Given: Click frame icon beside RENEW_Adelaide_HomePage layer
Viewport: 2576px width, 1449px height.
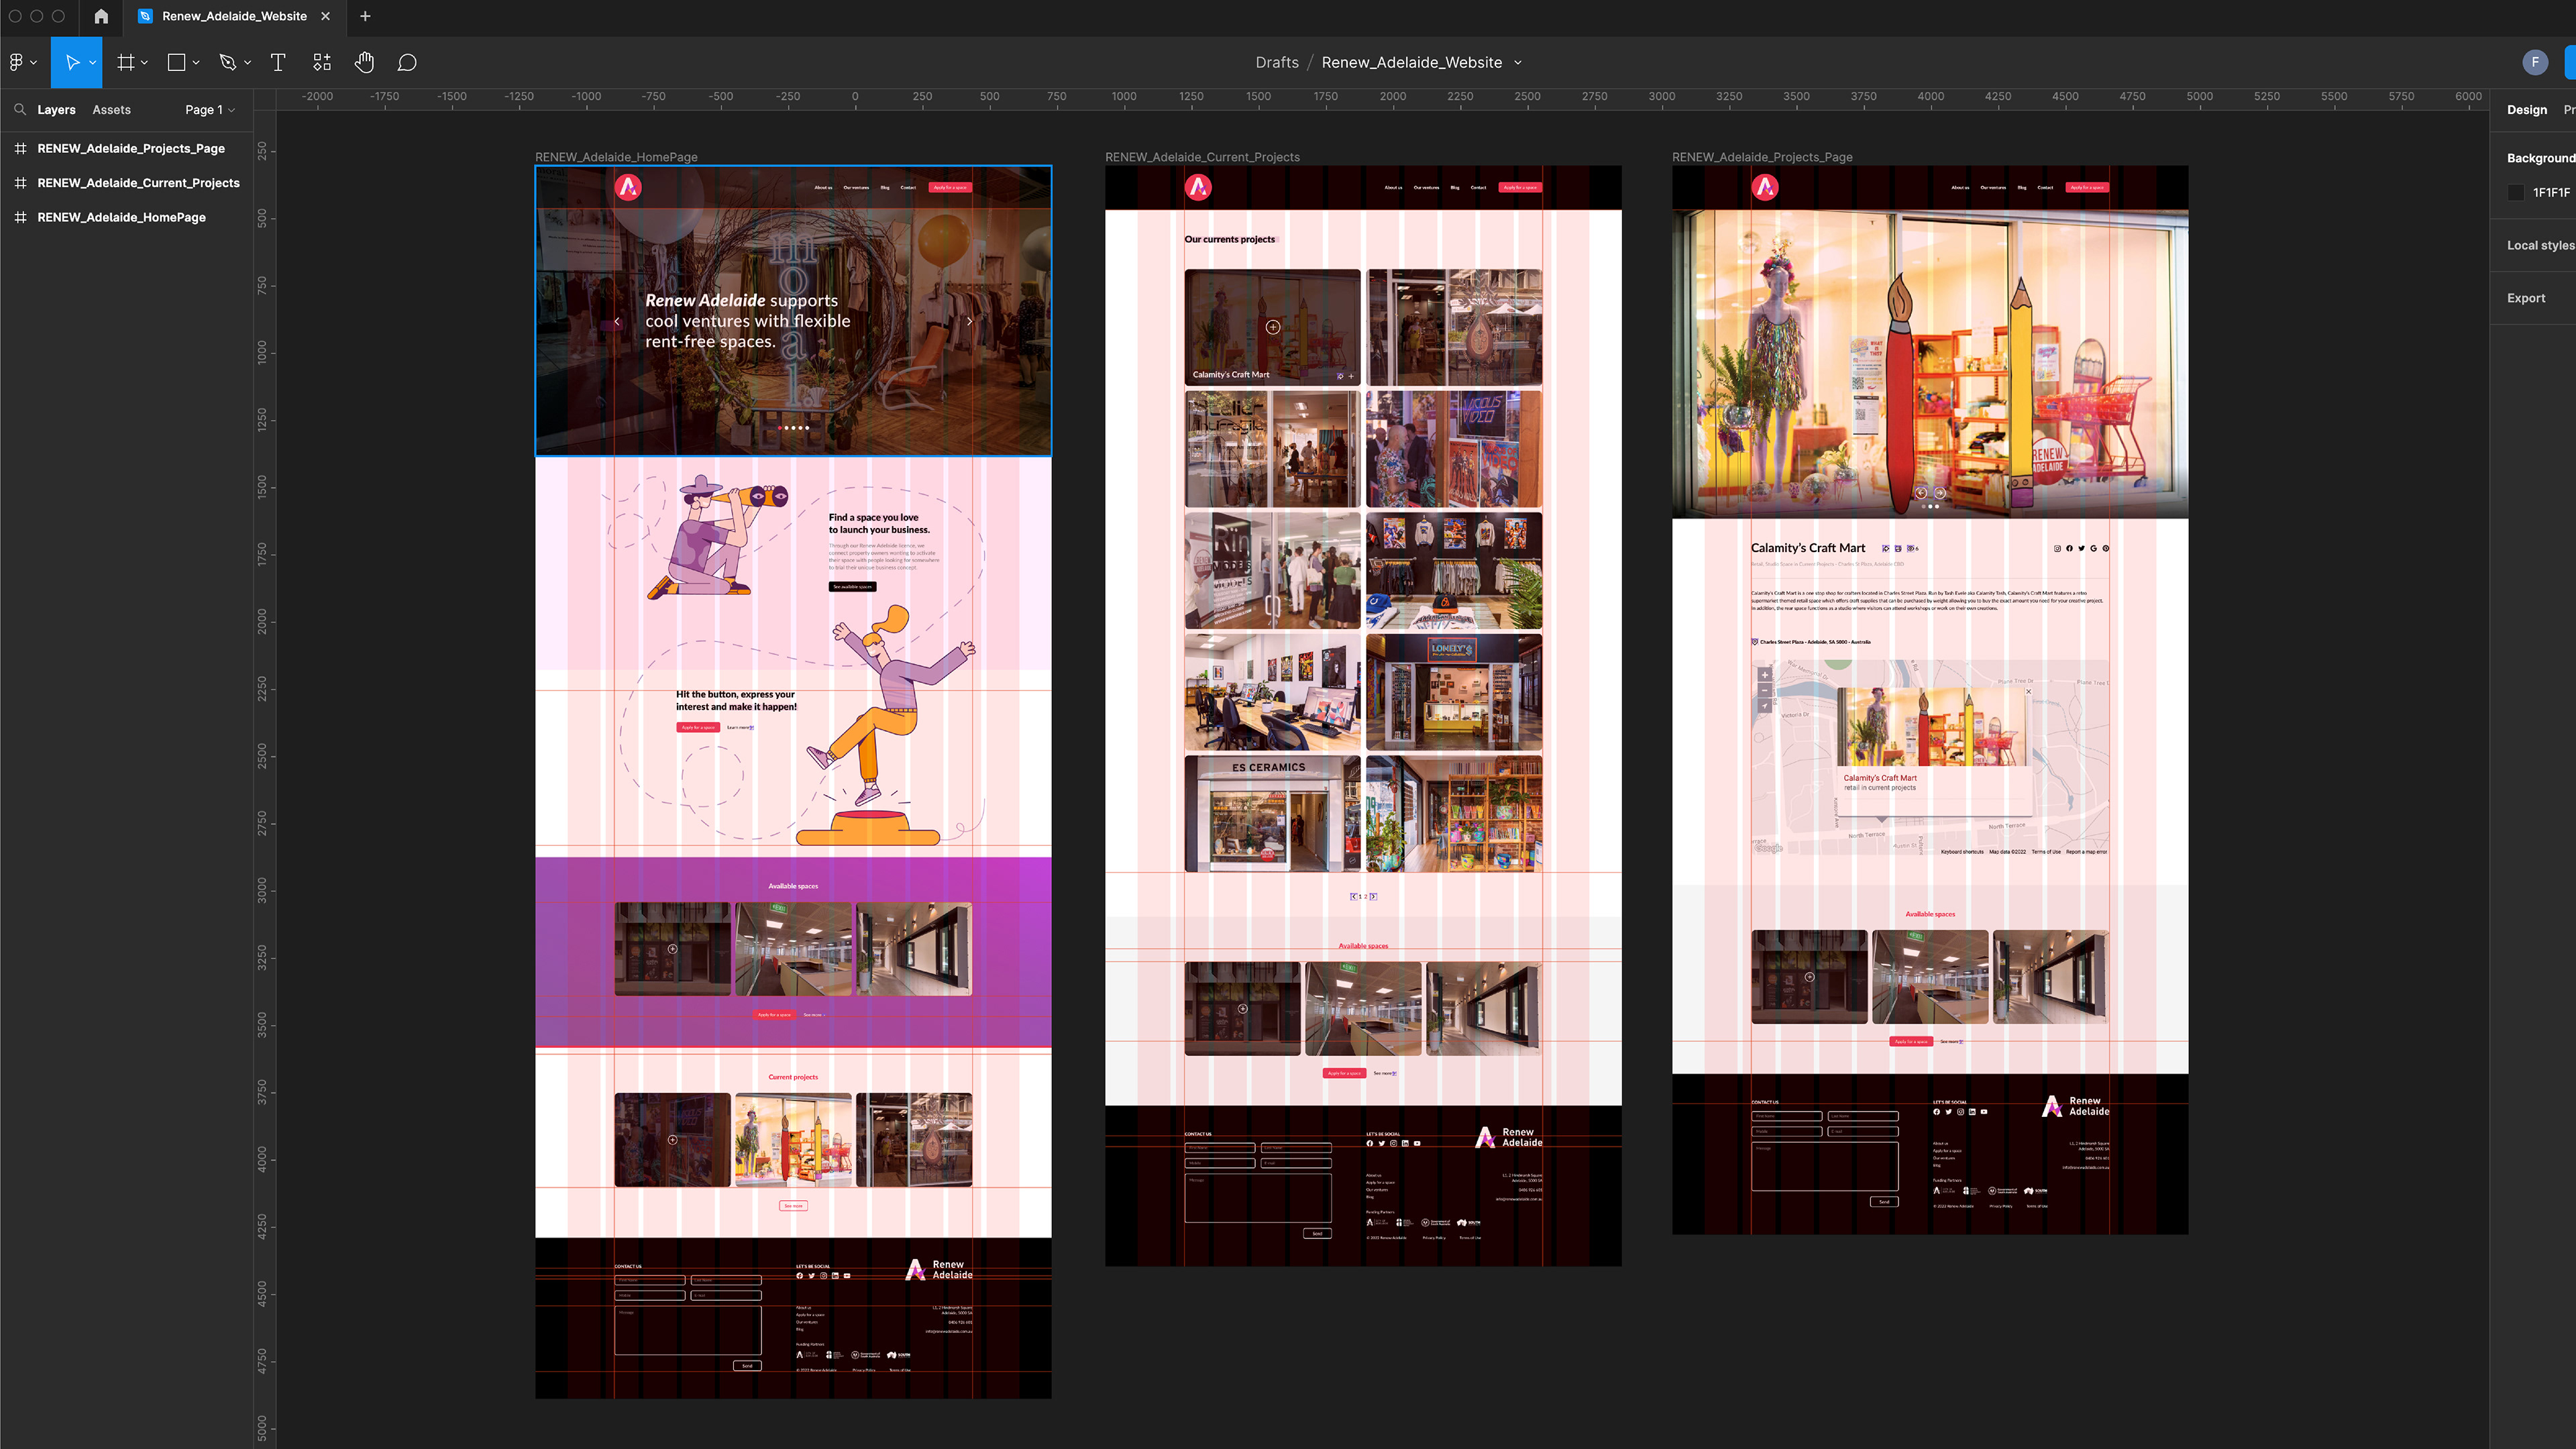Looking at the screenshot, I should point(20,217).
